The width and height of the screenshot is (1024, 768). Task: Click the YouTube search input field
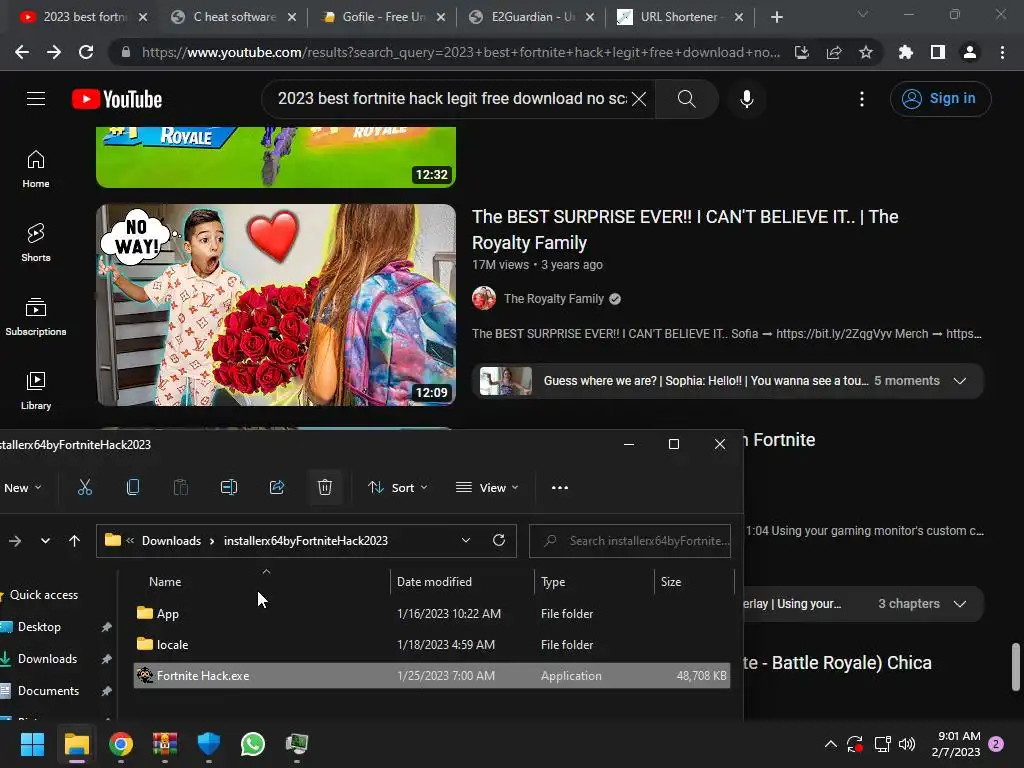point(452,99)
